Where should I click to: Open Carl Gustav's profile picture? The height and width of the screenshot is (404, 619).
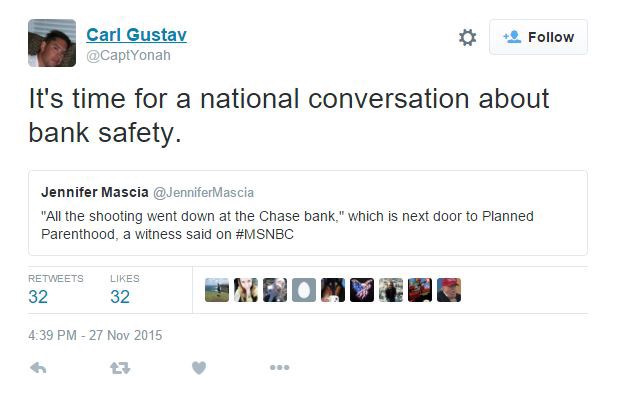click(x=50, y=43)
